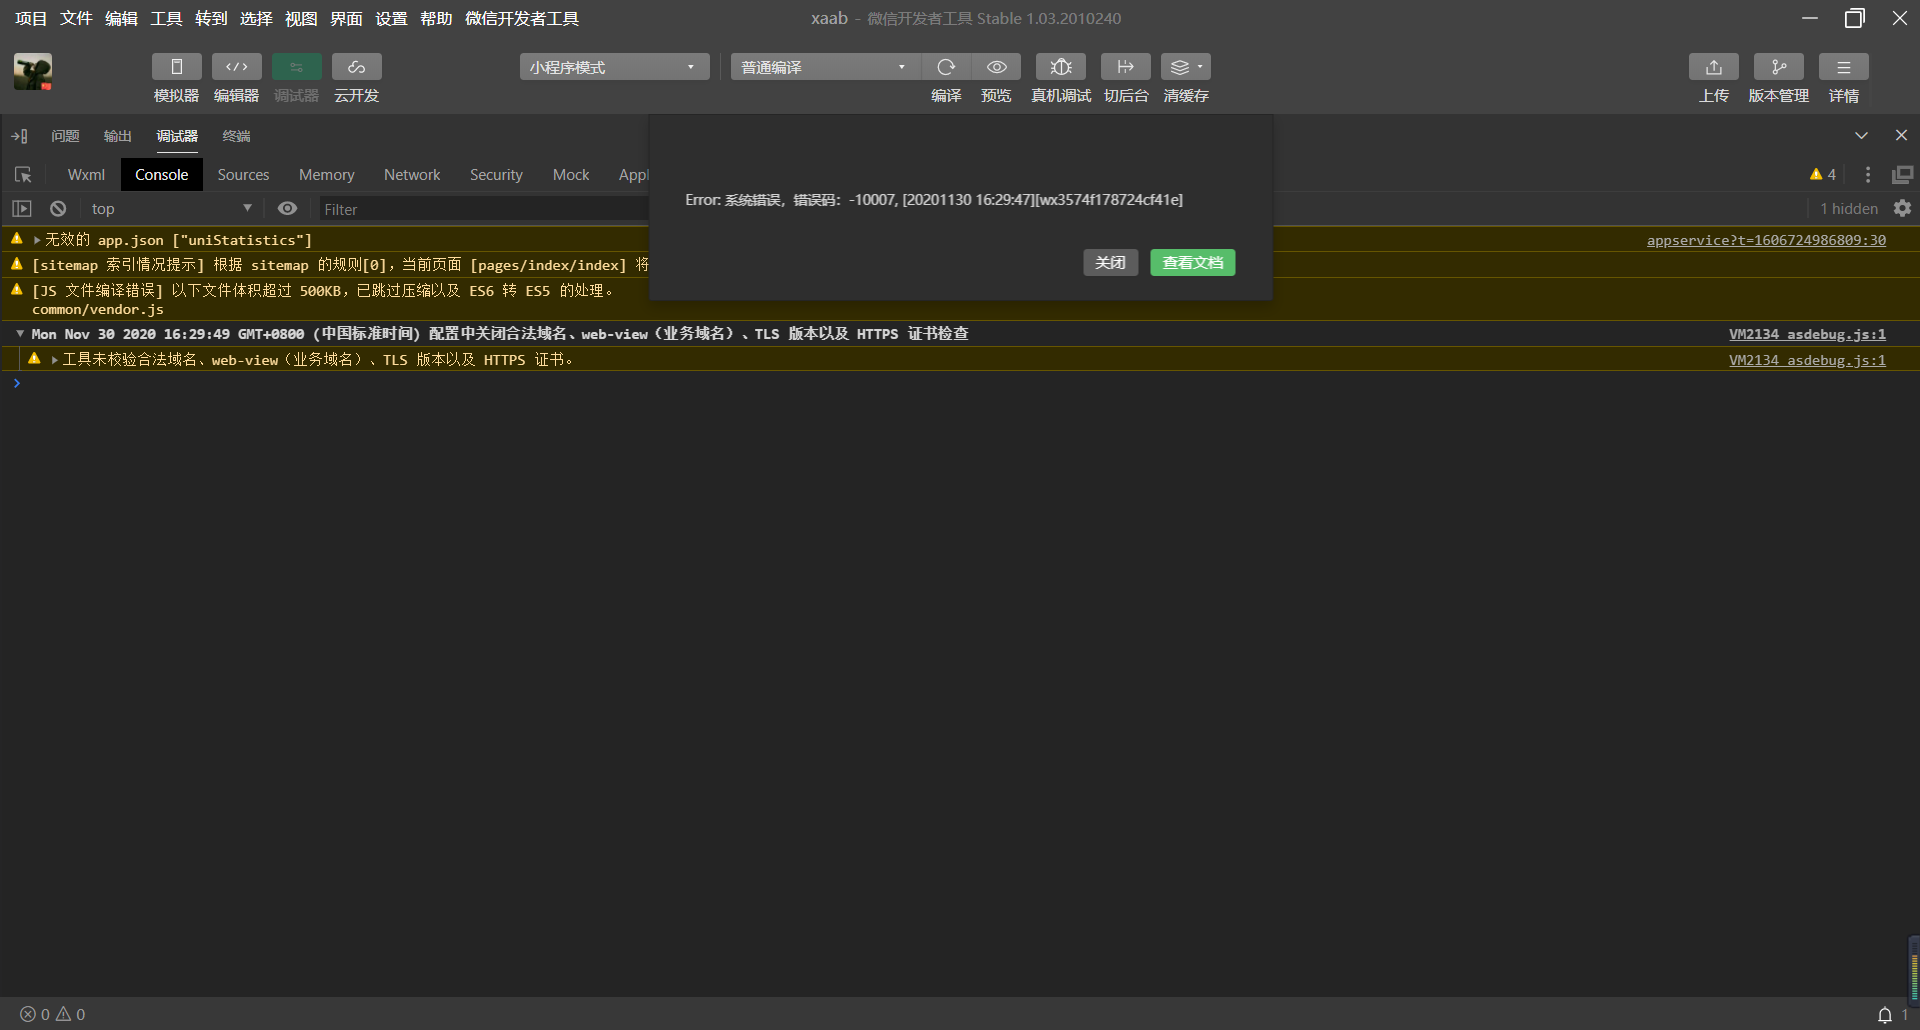Click the 关闭 button in the error dialog
The image size is (1920, 1030).
(x=1110, y=262)
